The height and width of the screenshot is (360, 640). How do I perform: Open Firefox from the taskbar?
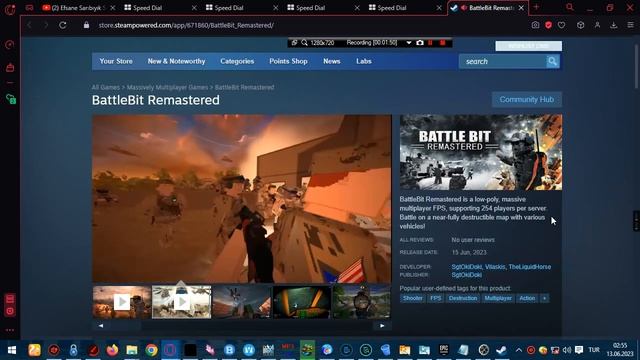pos(112,350)
